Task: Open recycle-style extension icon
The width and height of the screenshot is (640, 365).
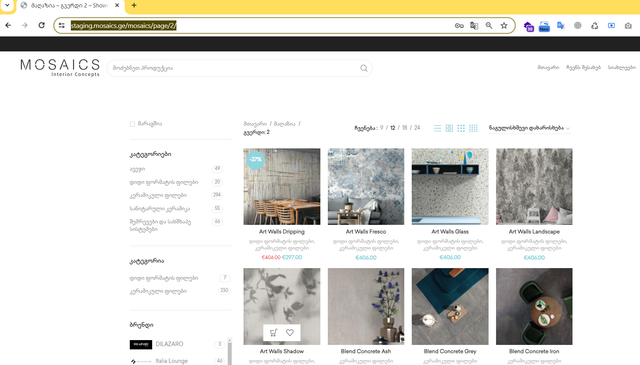Action: (x=595, y=25)
